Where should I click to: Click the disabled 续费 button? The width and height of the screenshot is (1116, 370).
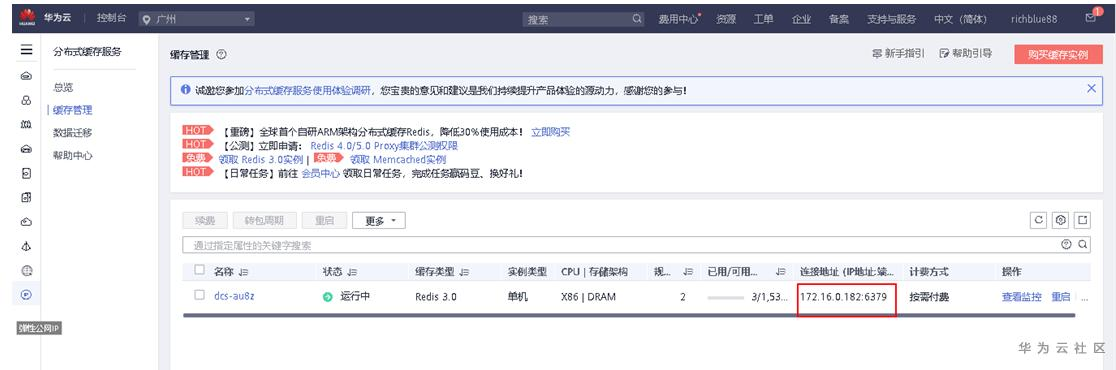(205, 221)
